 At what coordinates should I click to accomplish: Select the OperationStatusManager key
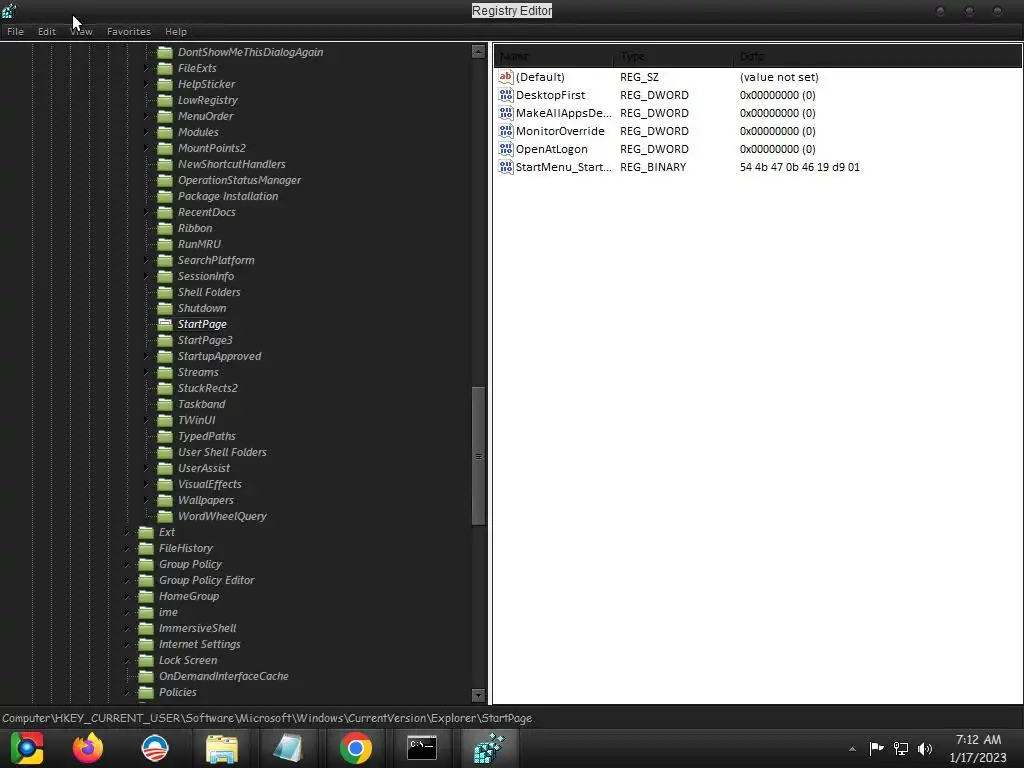(x=239, y=180)
